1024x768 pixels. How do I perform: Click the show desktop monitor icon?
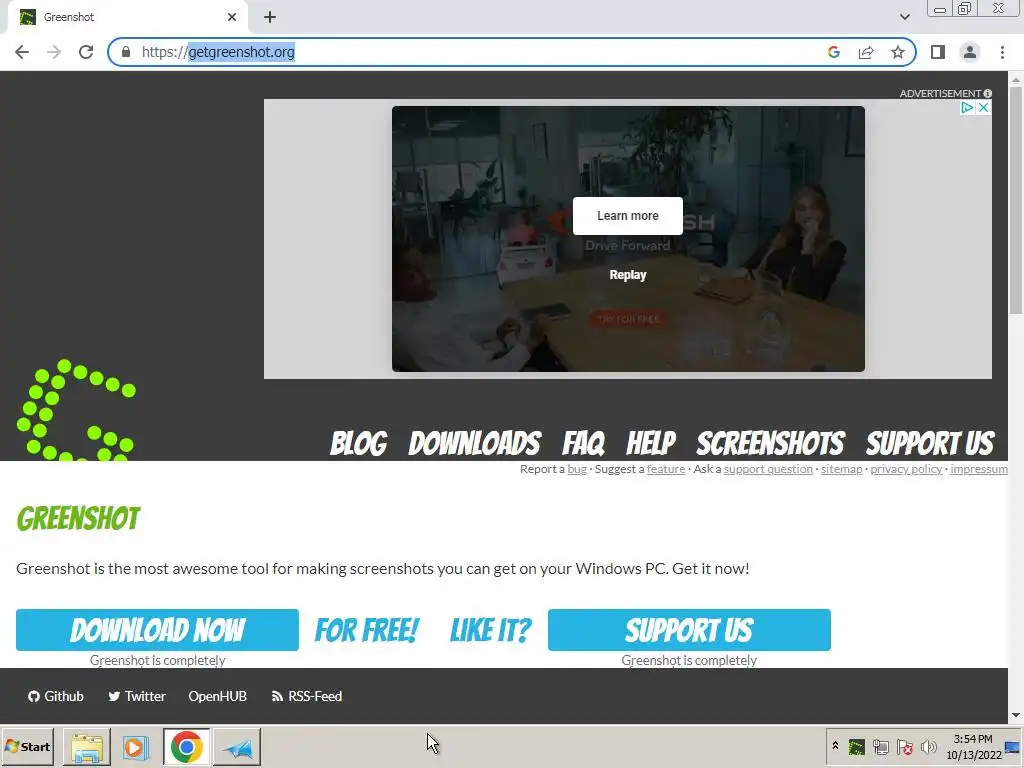(1014, 747)
